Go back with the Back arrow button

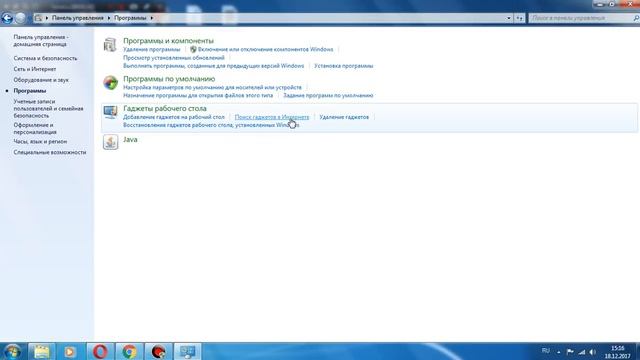(x=7, y=18)
